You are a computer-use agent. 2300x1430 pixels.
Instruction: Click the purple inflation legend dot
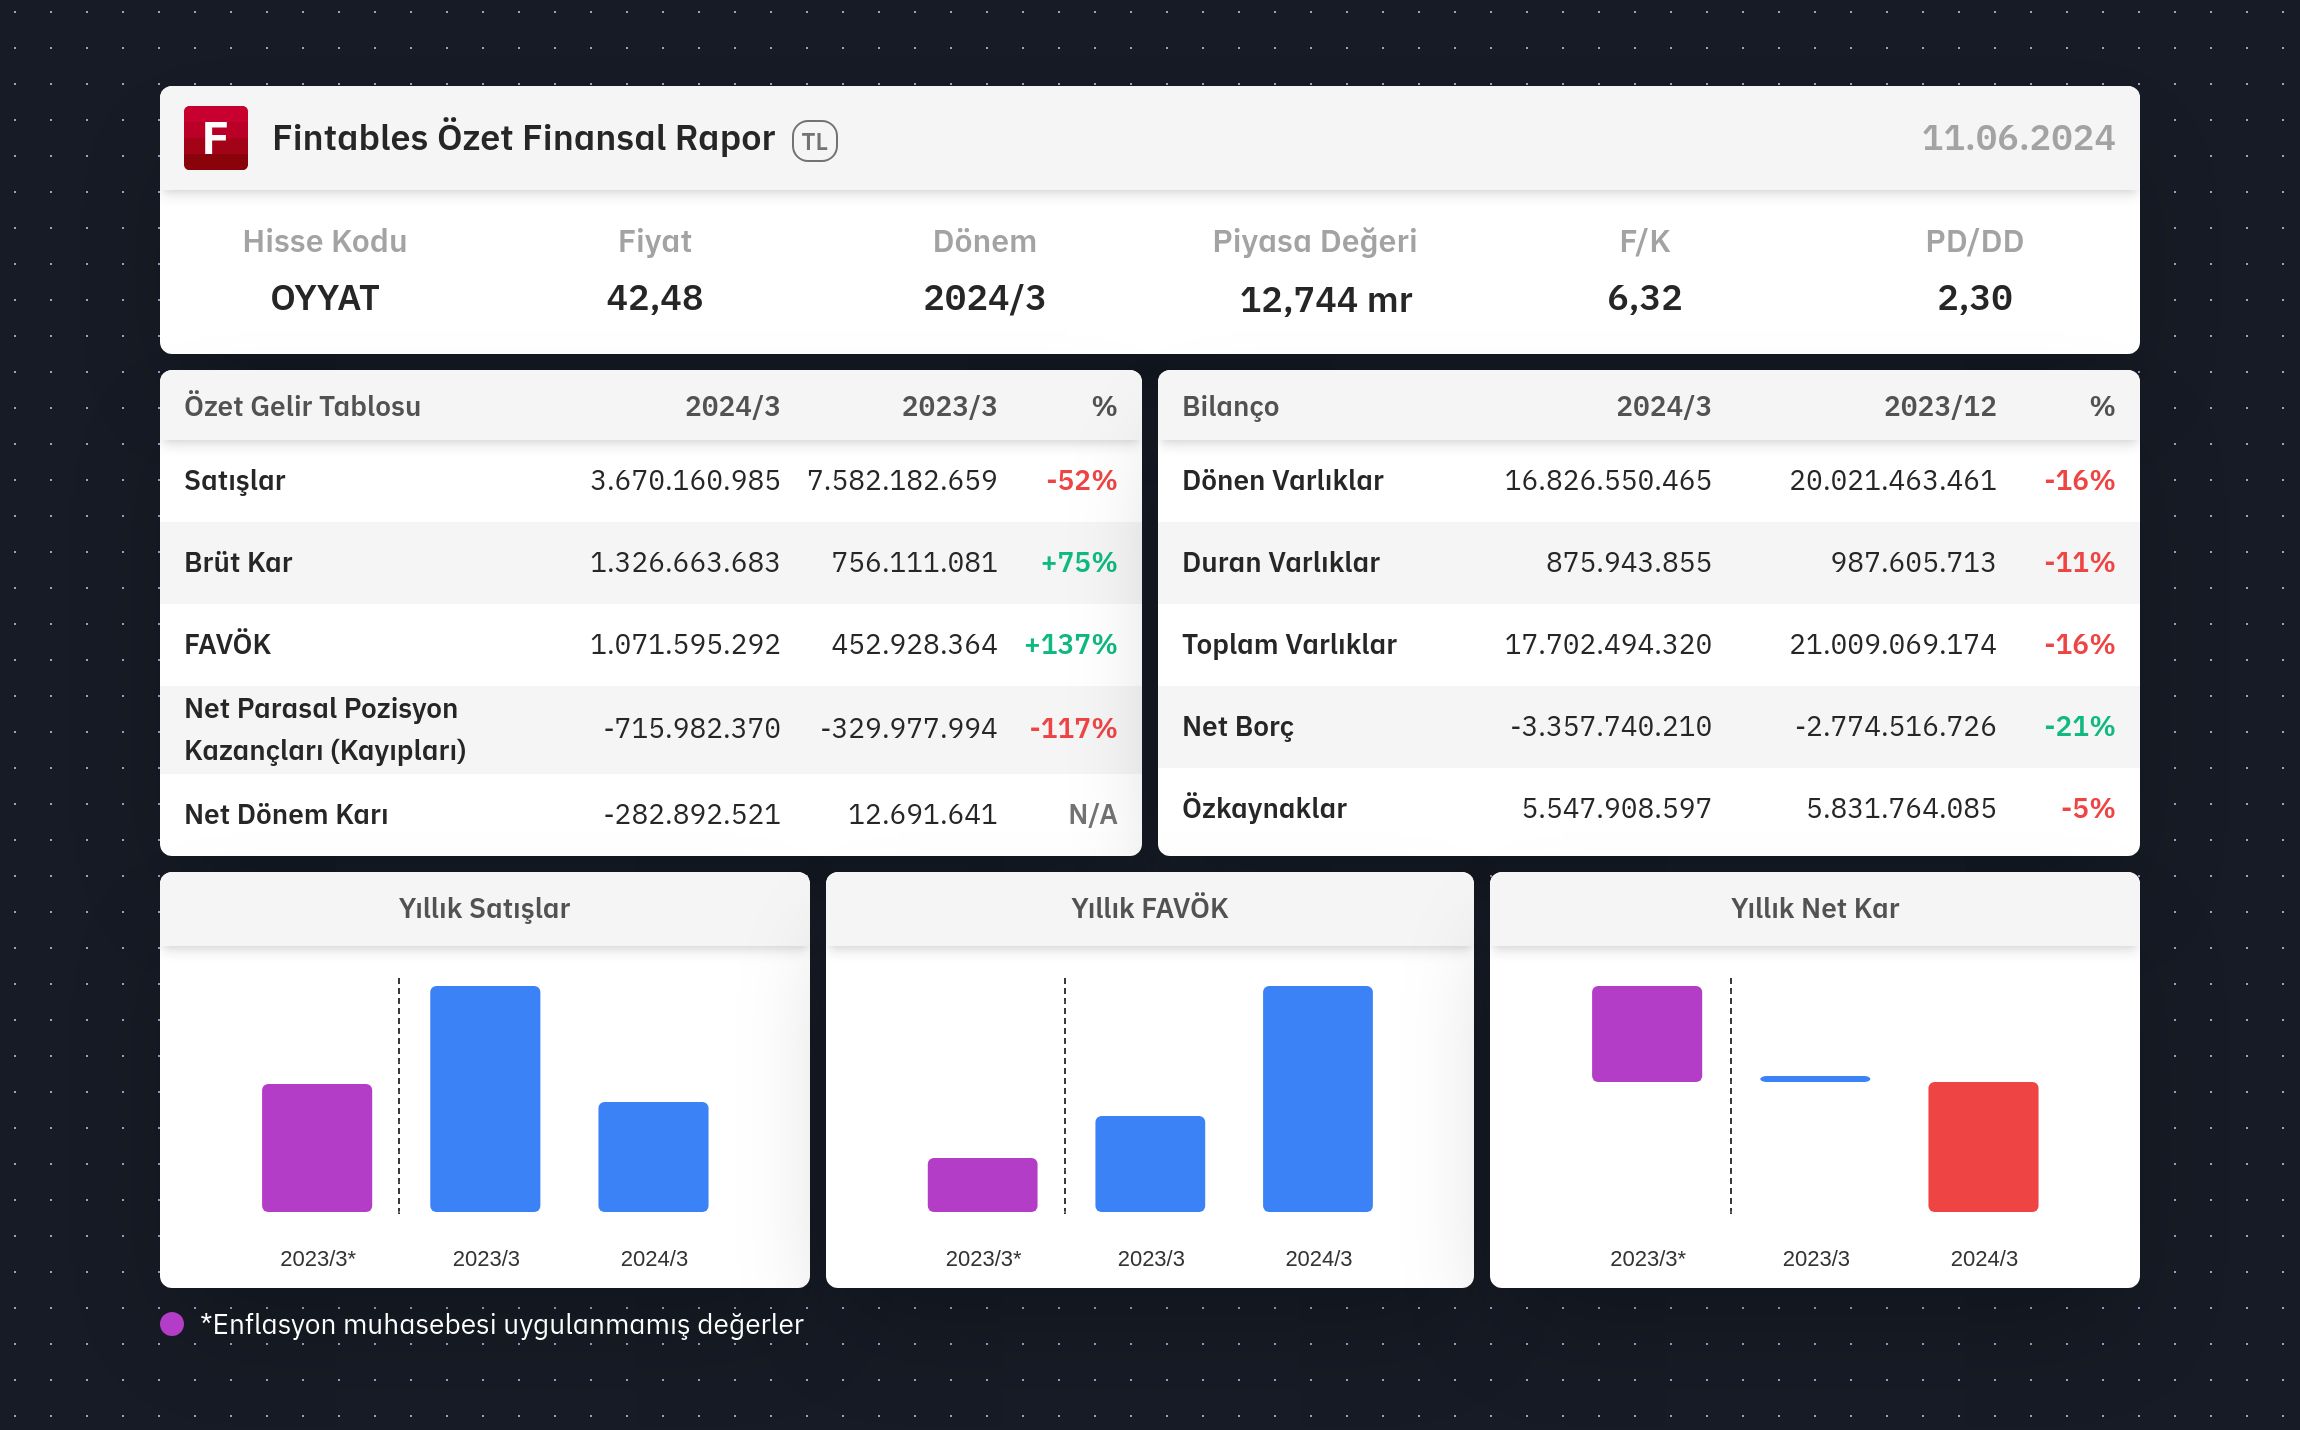pyautogui.click(x=172, y=1324)
